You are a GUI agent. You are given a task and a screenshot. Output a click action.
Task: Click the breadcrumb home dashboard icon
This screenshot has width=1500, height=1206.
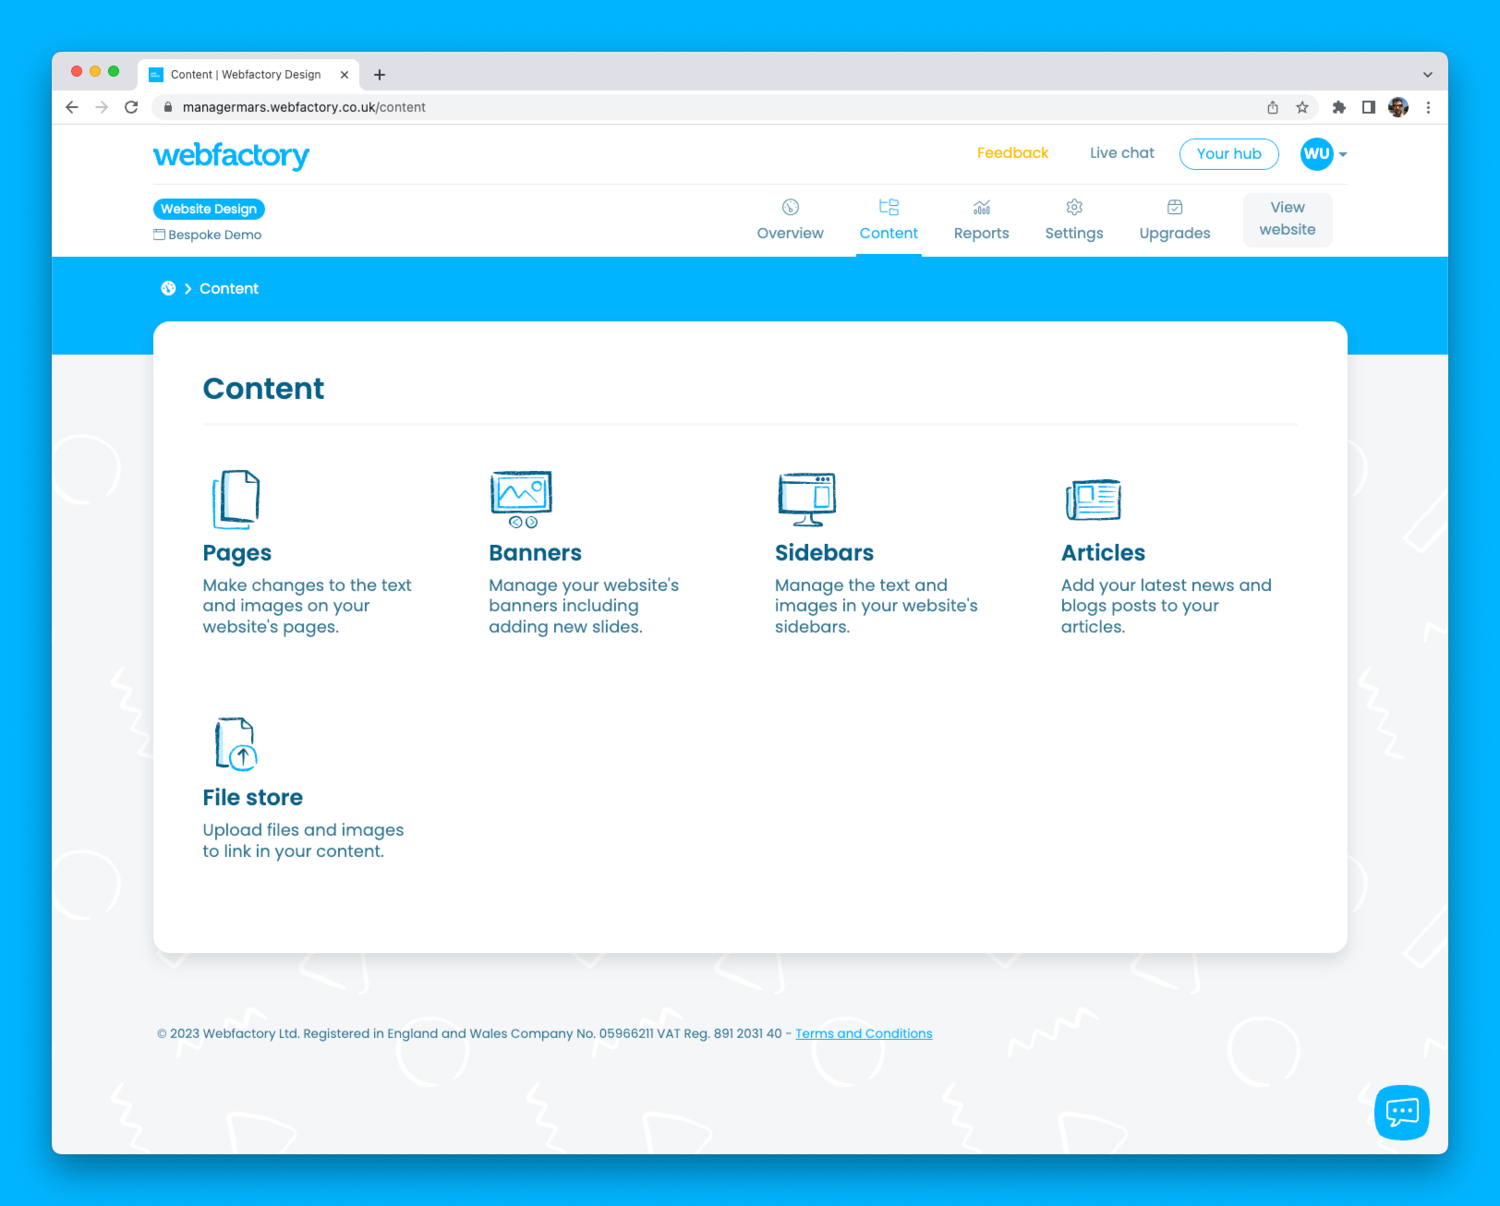(168, 289)
